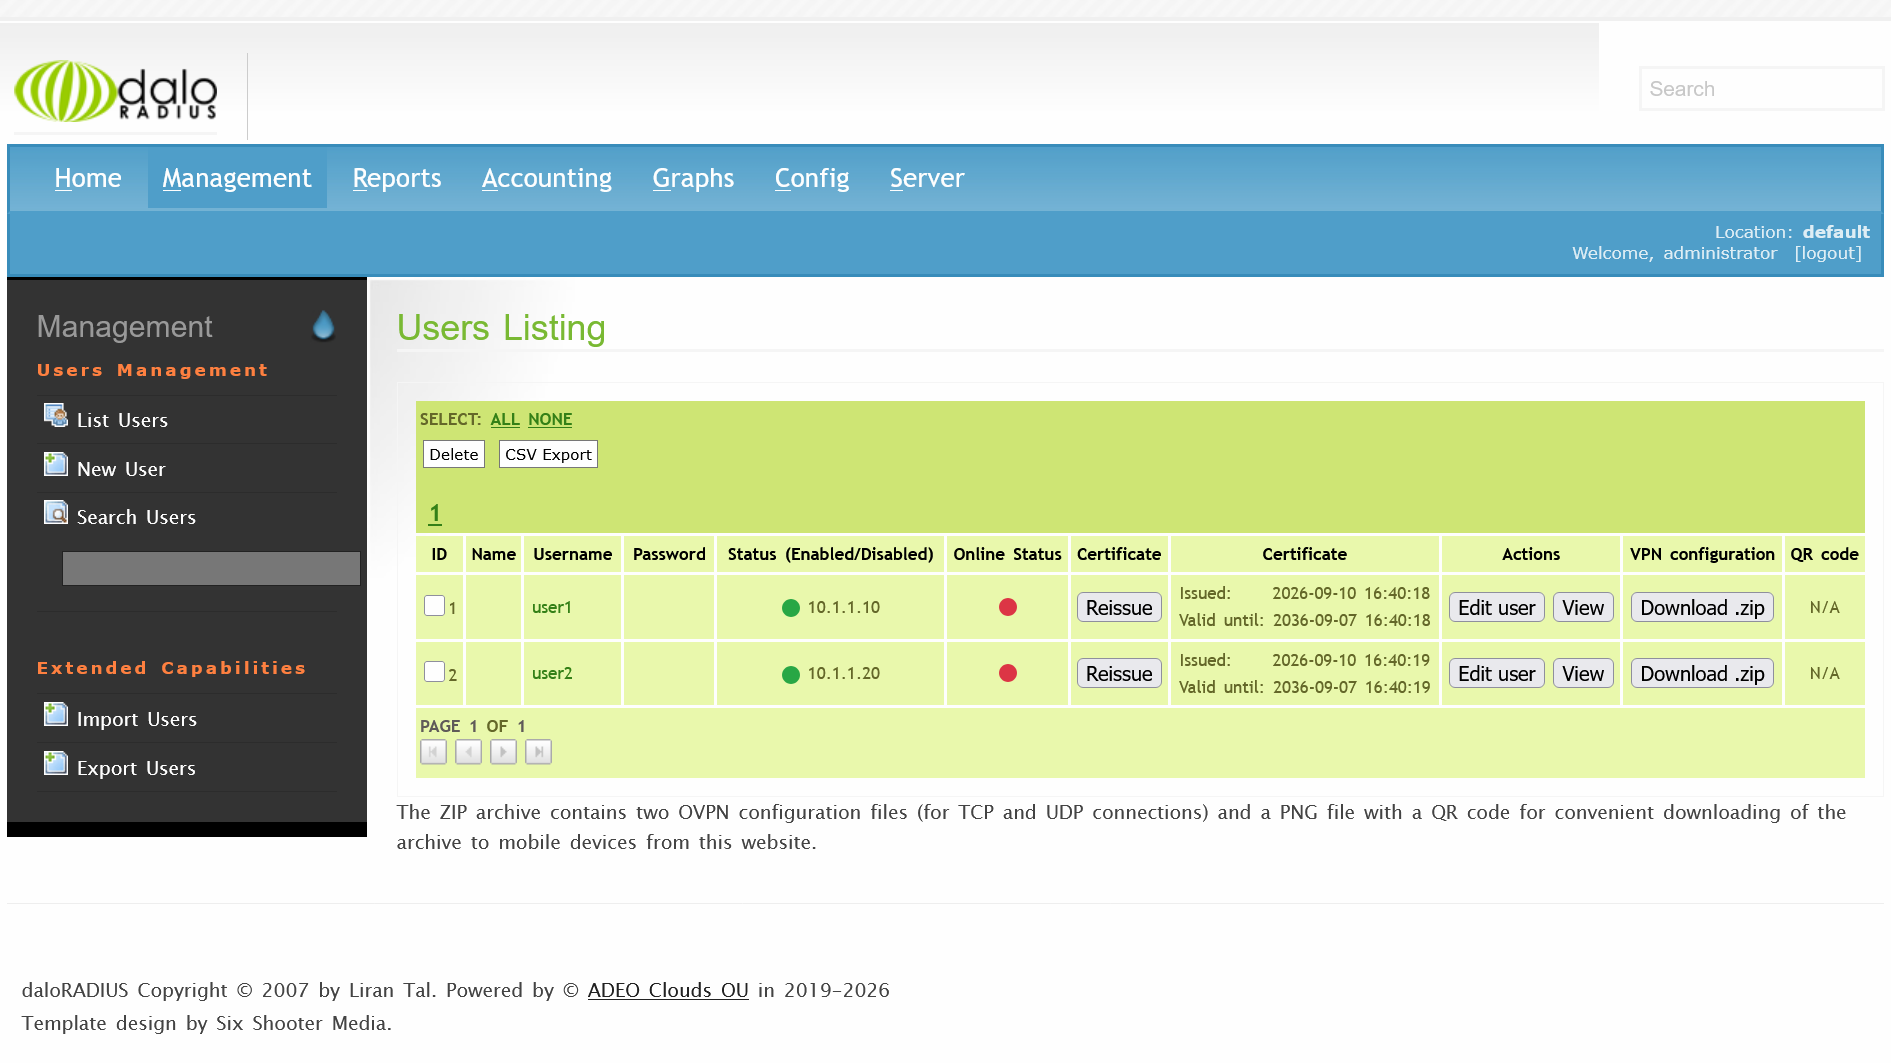Click Edit user for user2
The width and height of the screenshot is (1891, 1063).
pyautogui.click(x=1496, y=674)
